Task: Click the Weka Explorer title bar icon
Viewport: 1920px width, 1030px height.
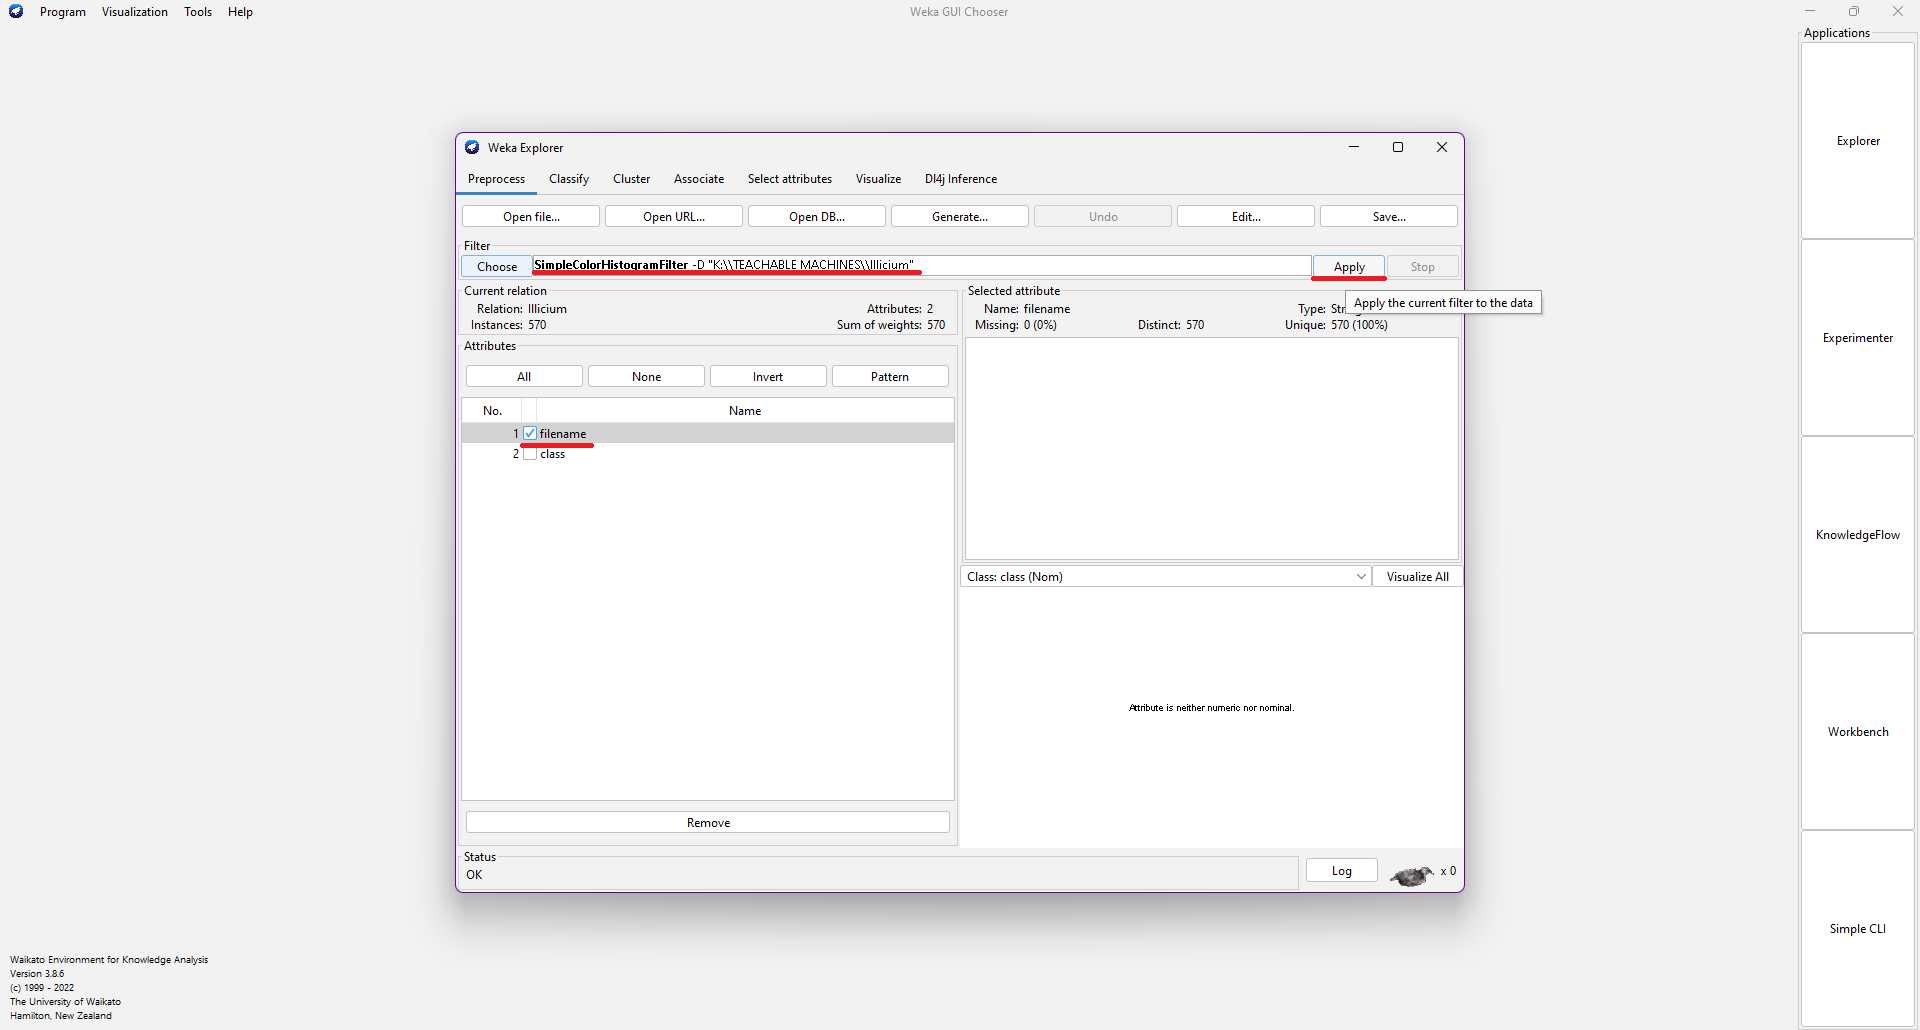Action: tap(472, 148)
